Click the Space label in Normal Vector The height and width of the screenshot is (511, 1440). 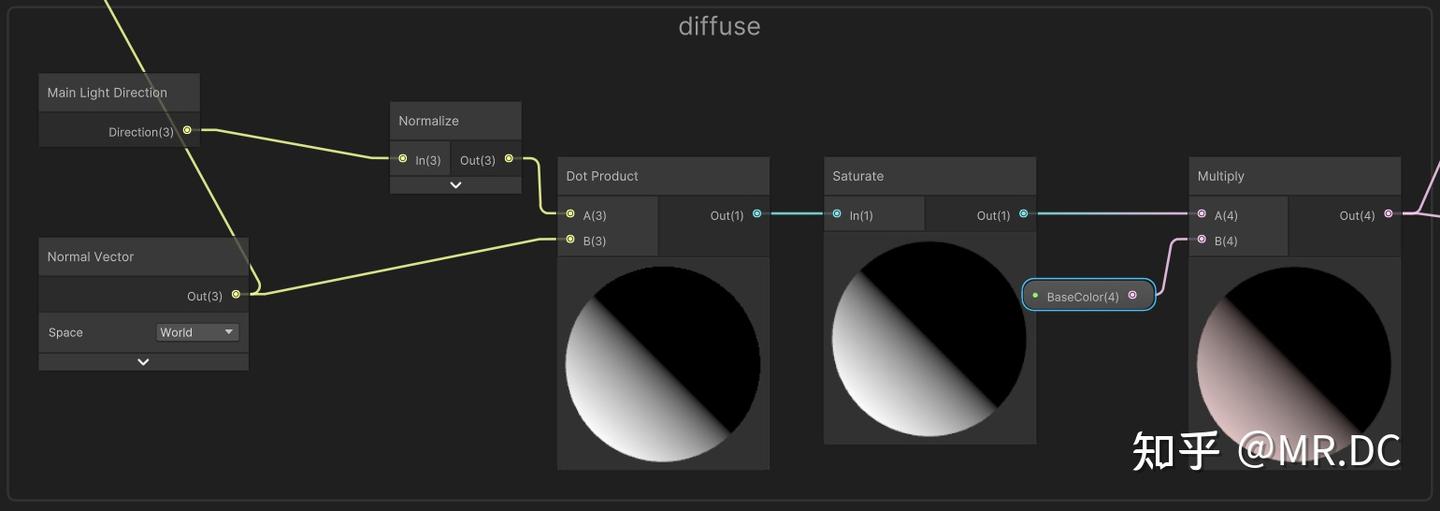click(x=66, y=332)
